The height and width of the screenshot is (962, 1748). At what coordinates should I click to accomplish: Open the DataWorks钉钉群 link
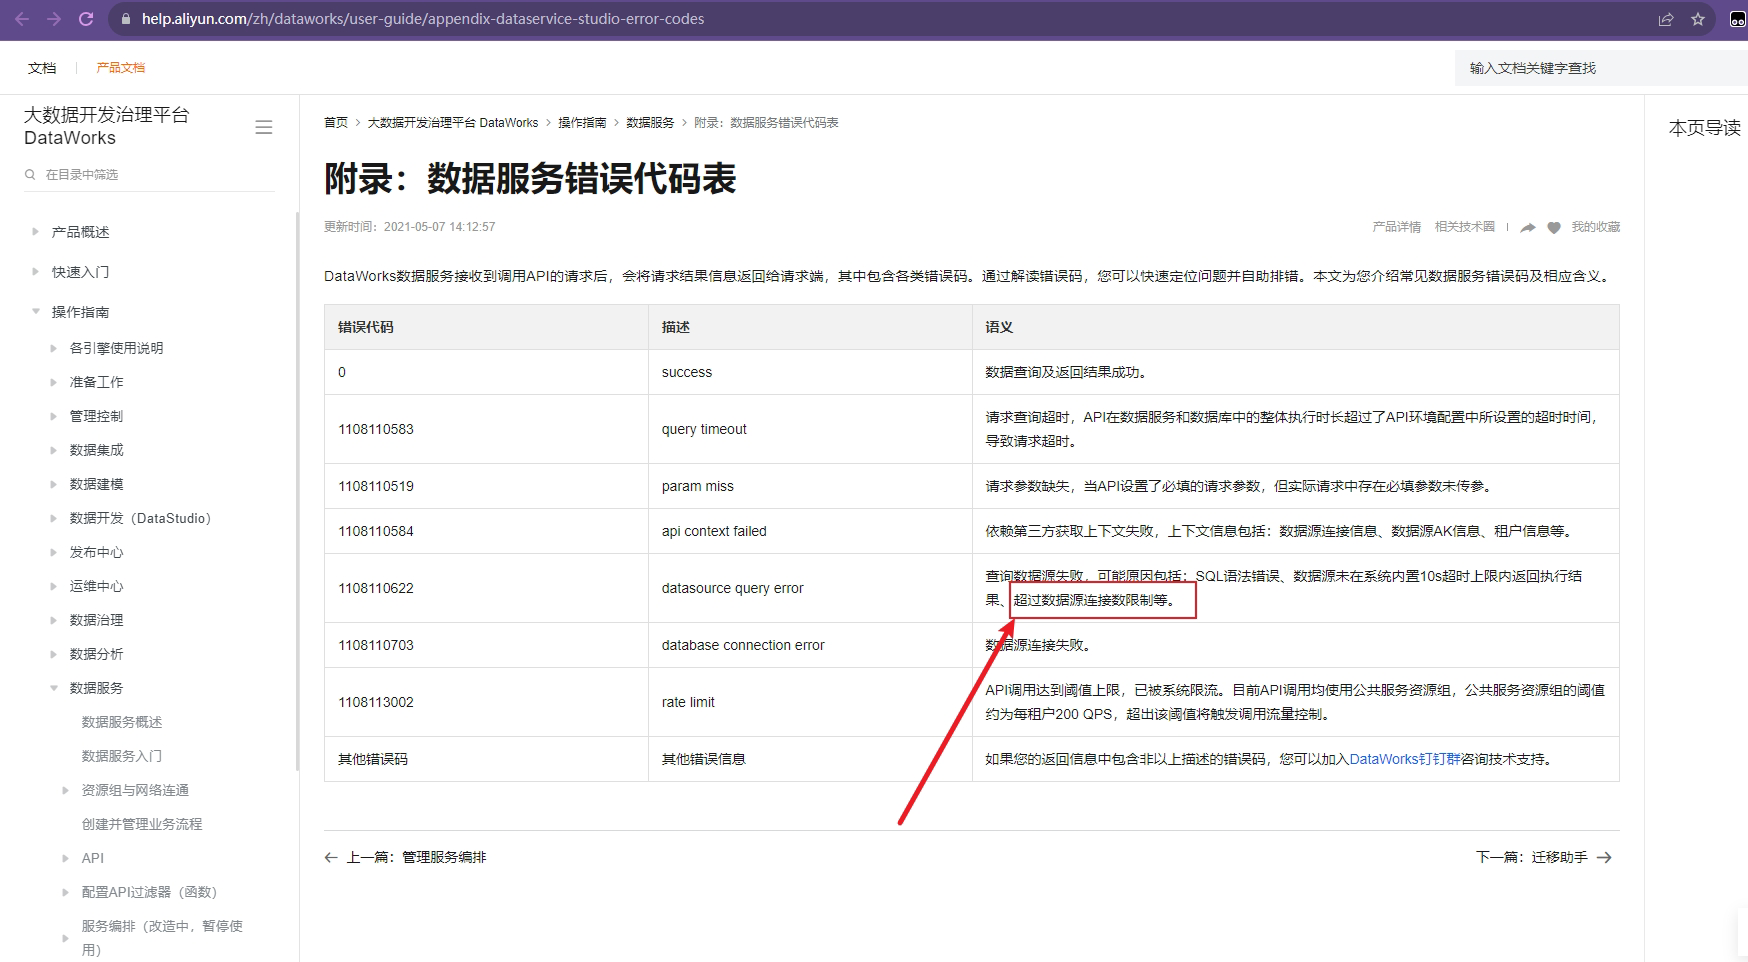pyautogui.click(x=1405, y=759)
